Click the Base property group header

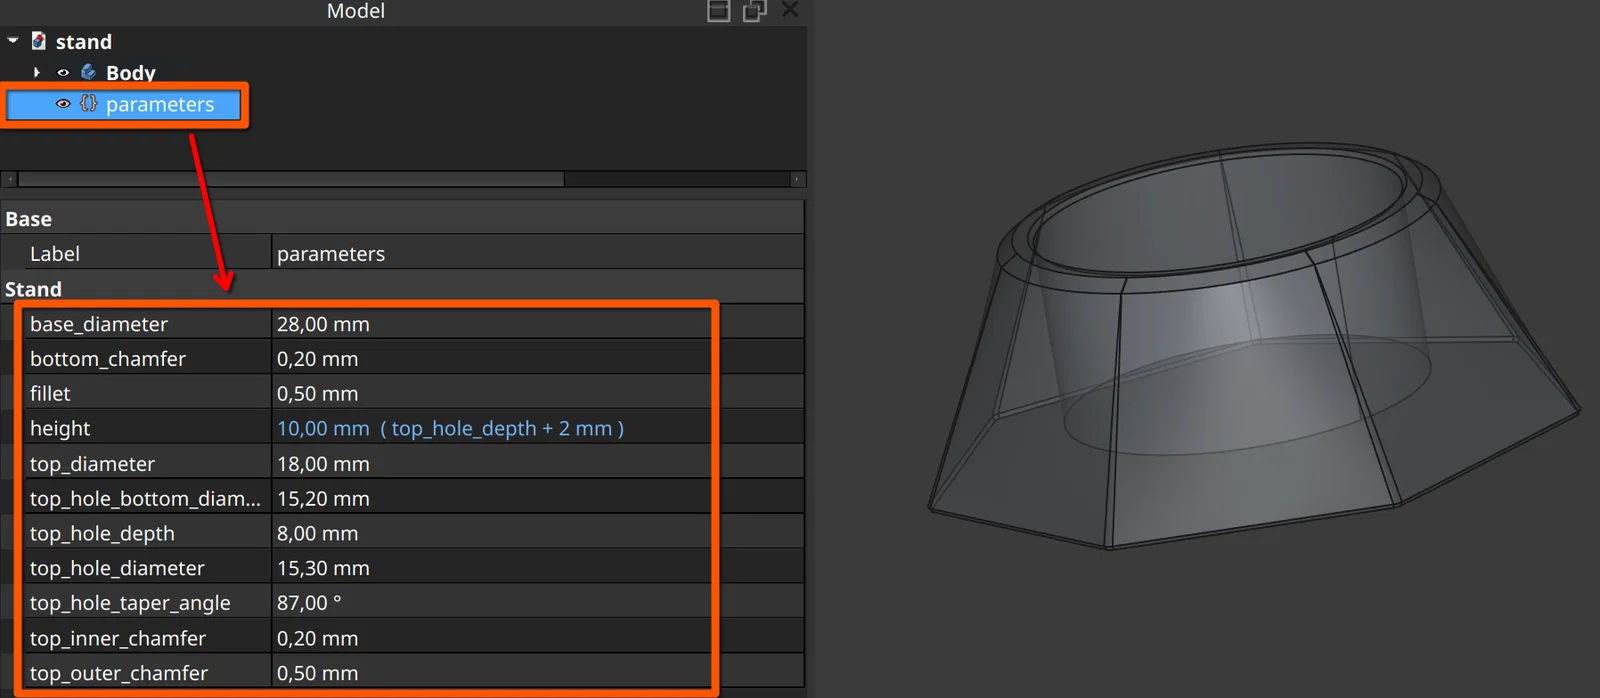tap(402, 219)
